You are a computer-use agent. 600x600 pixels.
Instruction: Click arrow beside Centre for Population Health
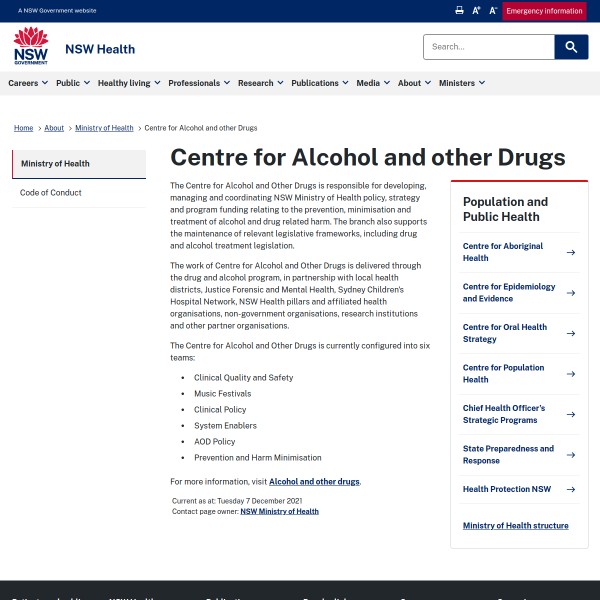coord(571,374)
